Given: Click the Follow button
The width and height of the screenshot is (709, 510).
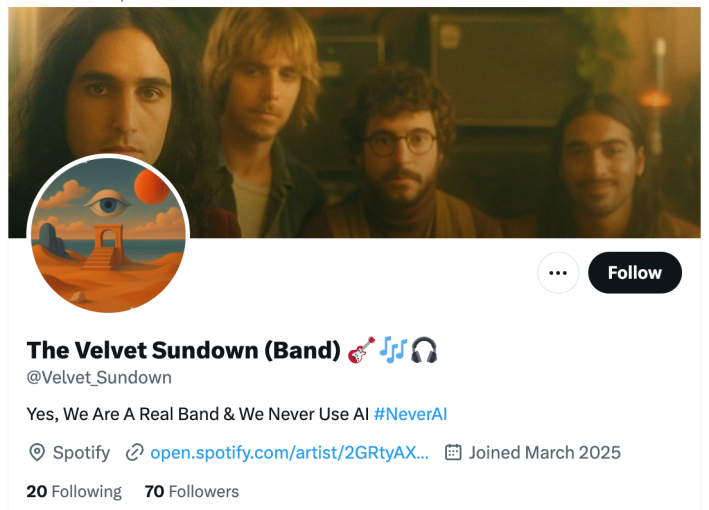Looking at the screenshot, I should (634, 273).
